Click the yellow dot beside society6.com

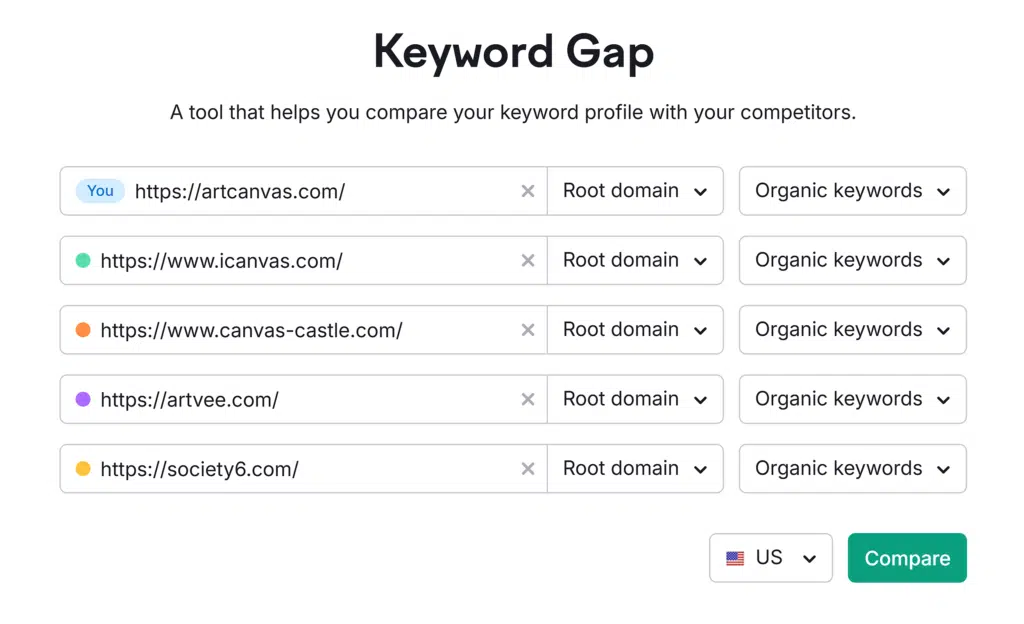tap(83, 469)
